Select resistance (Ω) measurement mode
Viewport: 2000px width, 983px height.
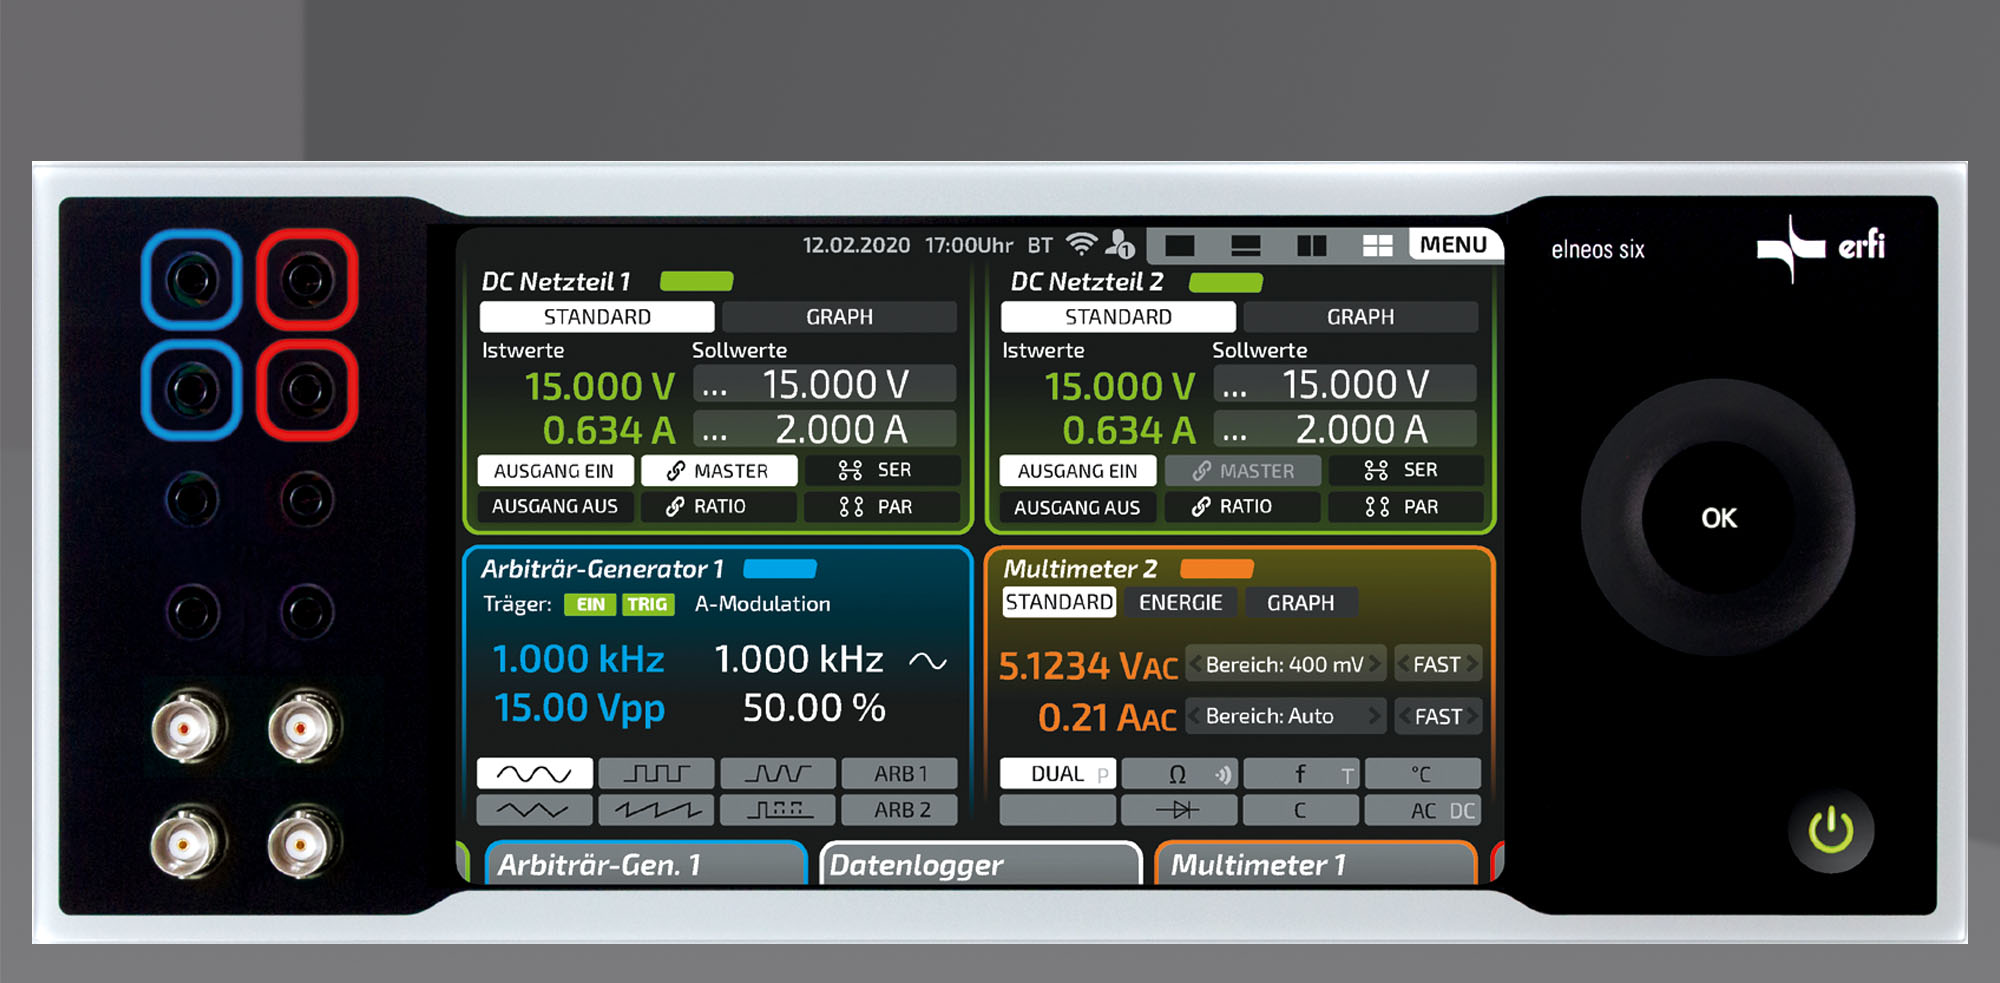[x=1178, y=774]
